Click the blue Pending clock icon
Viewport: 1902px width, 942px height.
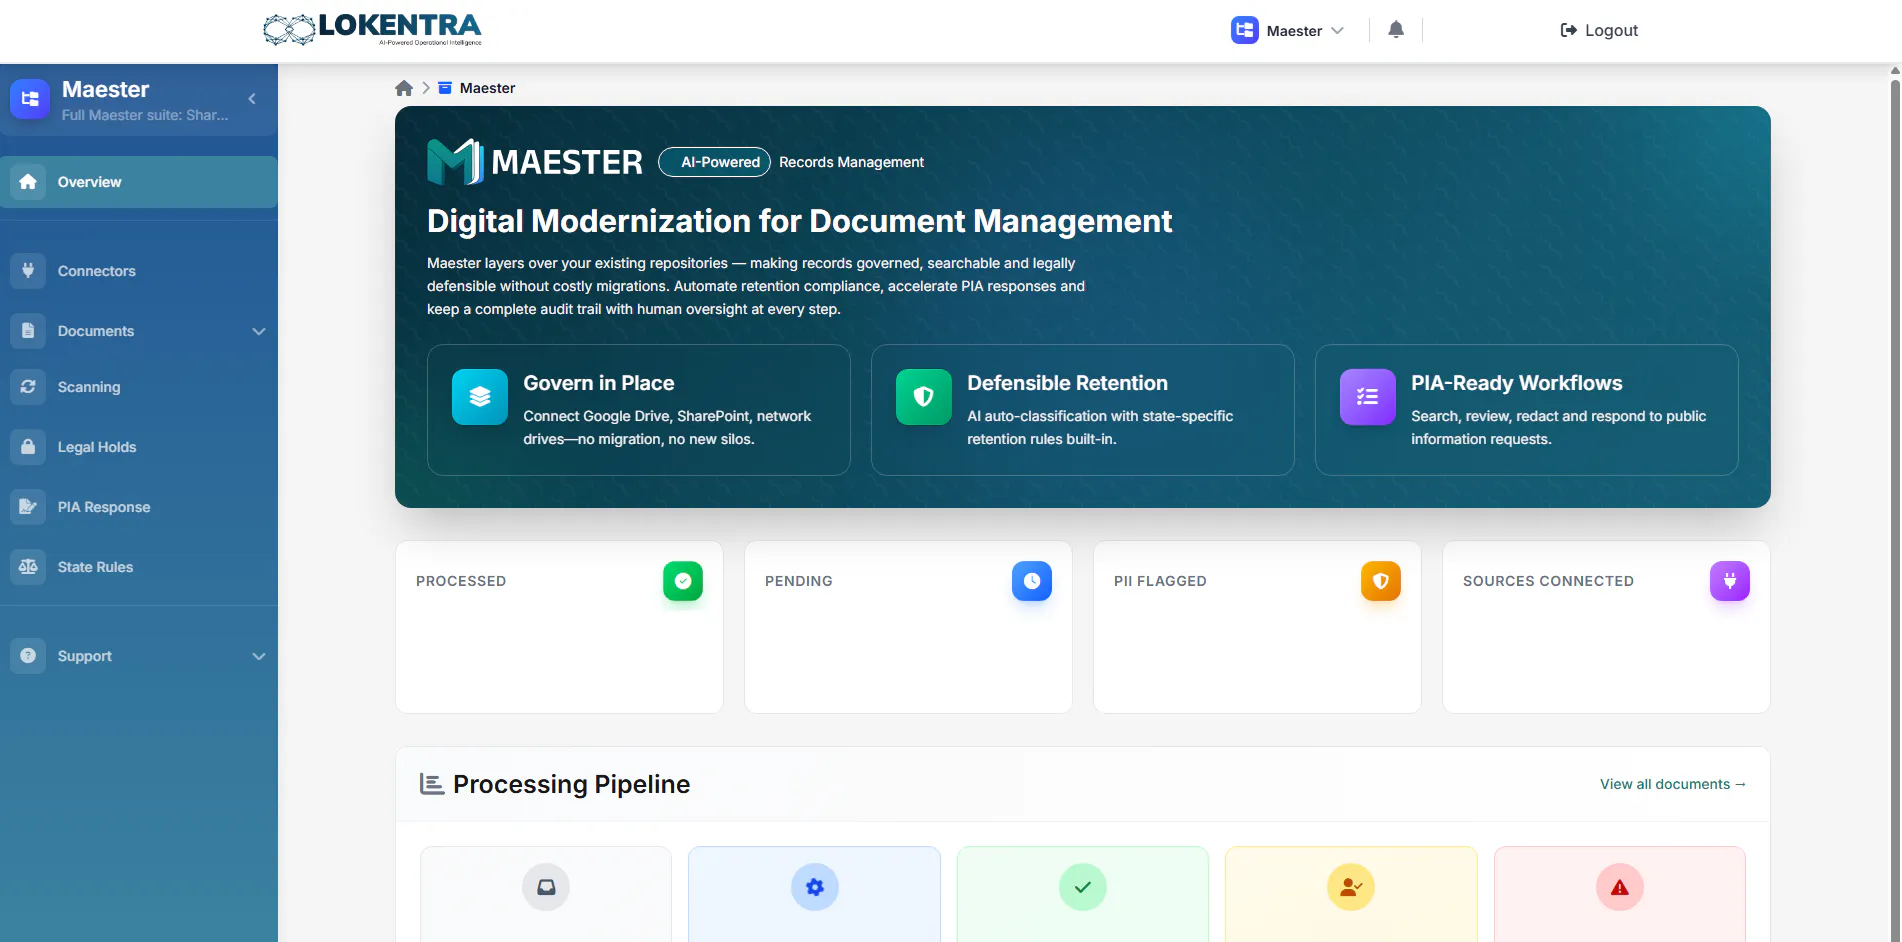(1032, 581)
